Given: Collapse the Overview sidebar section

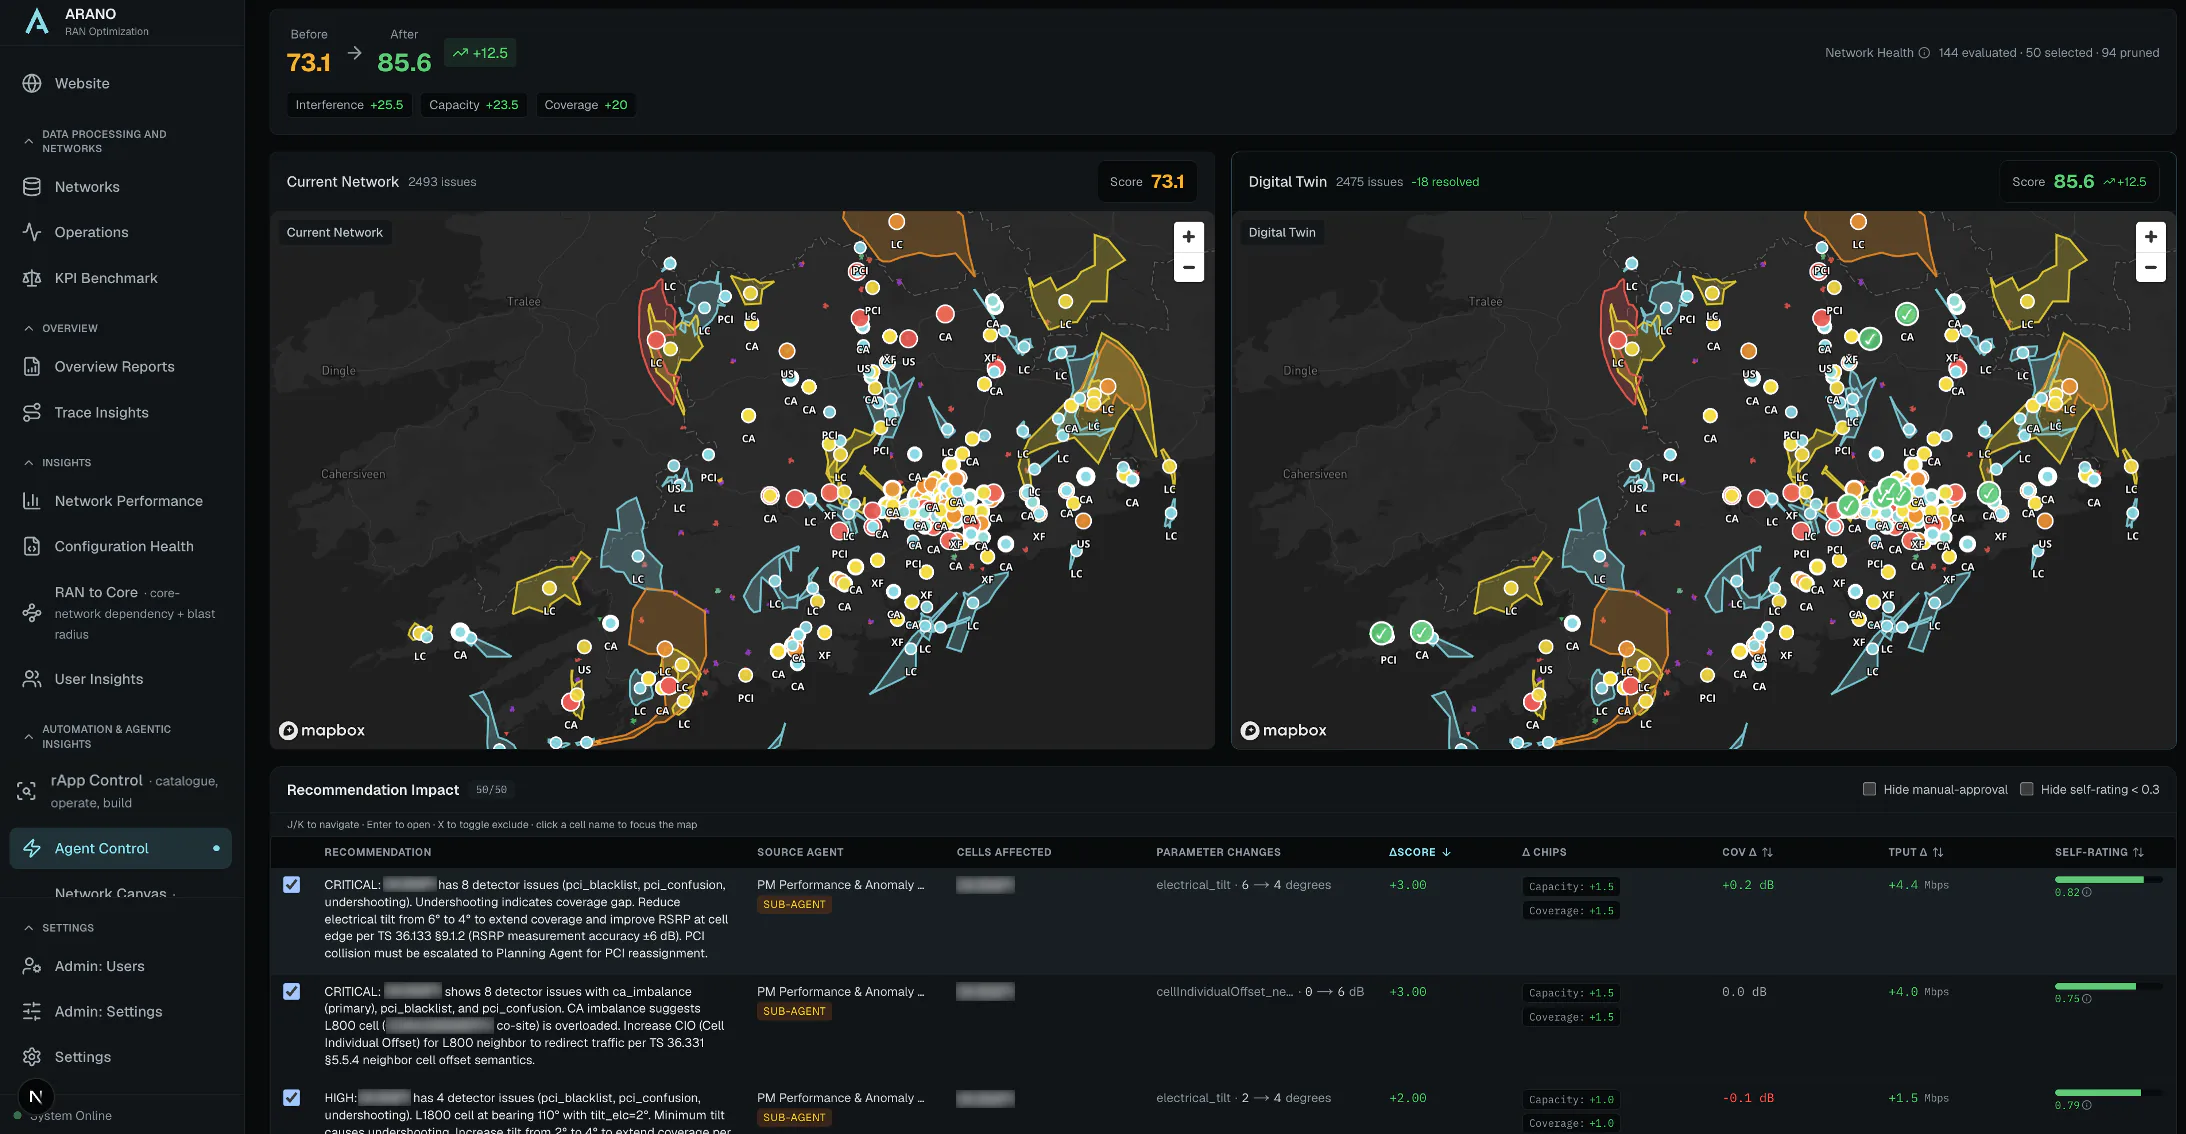Looking at the screenshot, I should [29, 328].
